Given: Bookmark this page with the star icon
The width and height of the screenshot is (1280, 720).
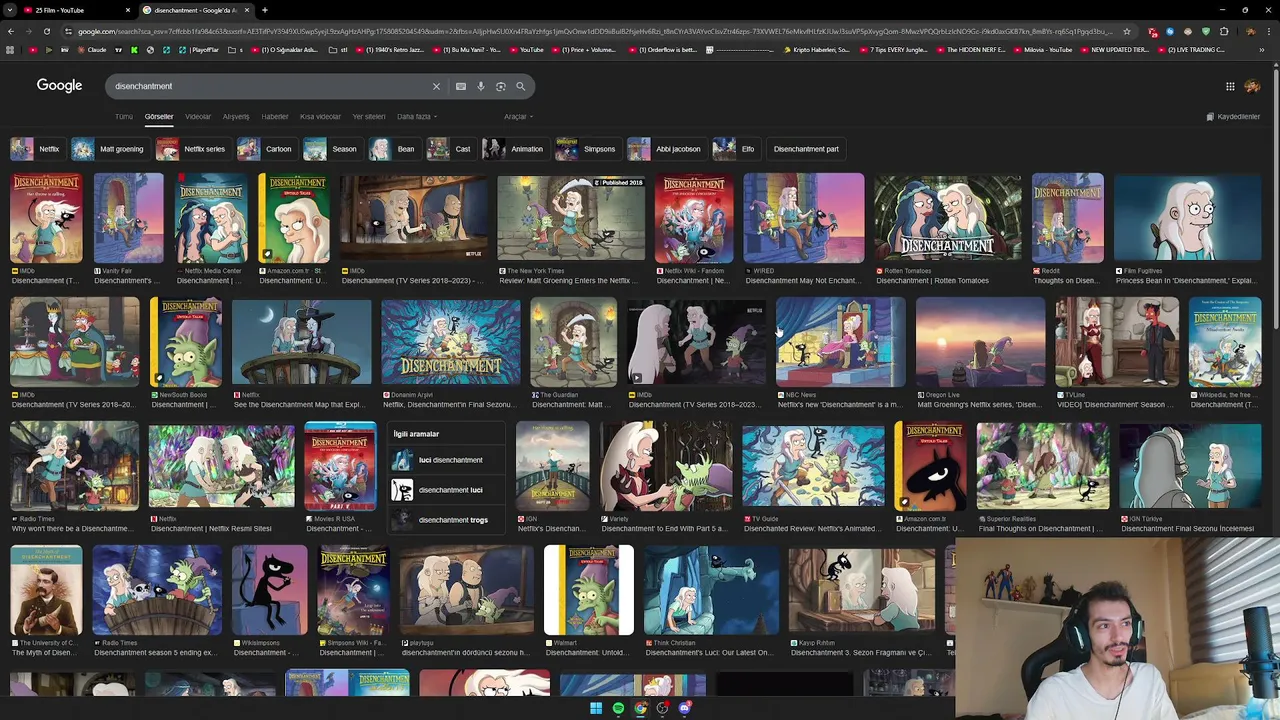Looking at the screenshot, I should coord(1127,31).
